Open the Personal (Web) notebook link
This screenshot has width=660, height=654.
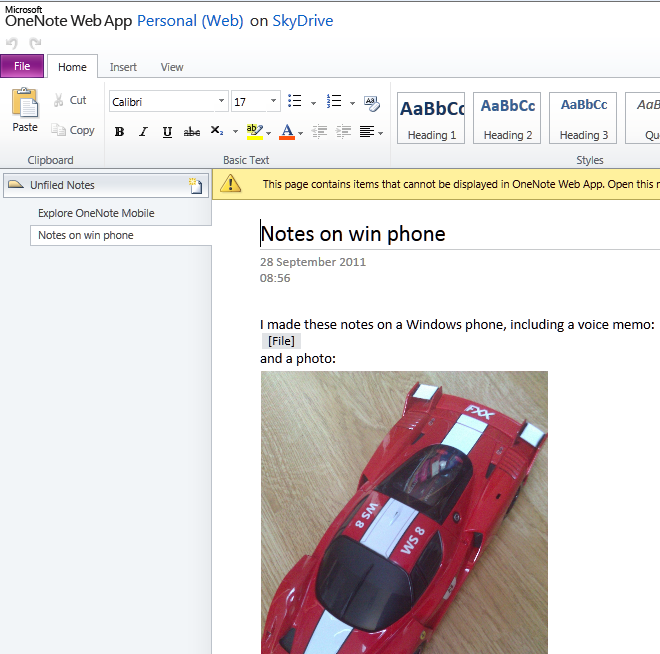point(190,21)
